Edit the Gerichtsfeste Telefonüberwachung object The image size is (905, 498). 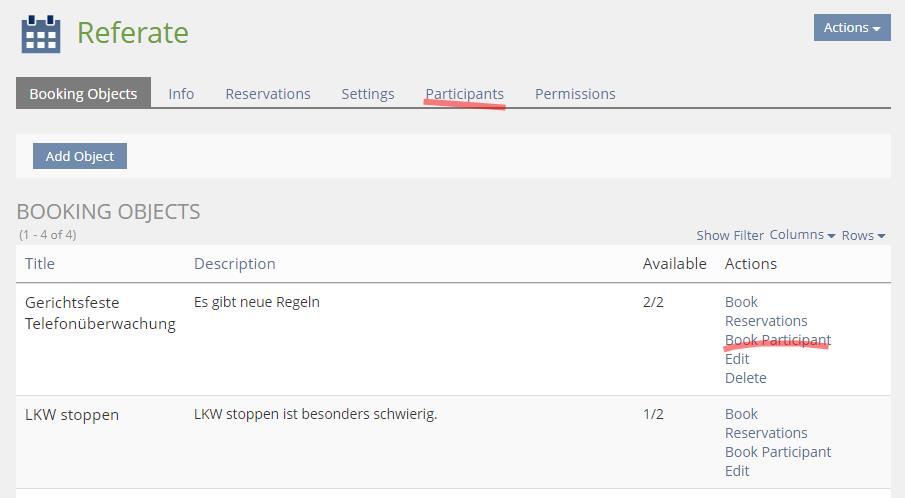point(737,359)
